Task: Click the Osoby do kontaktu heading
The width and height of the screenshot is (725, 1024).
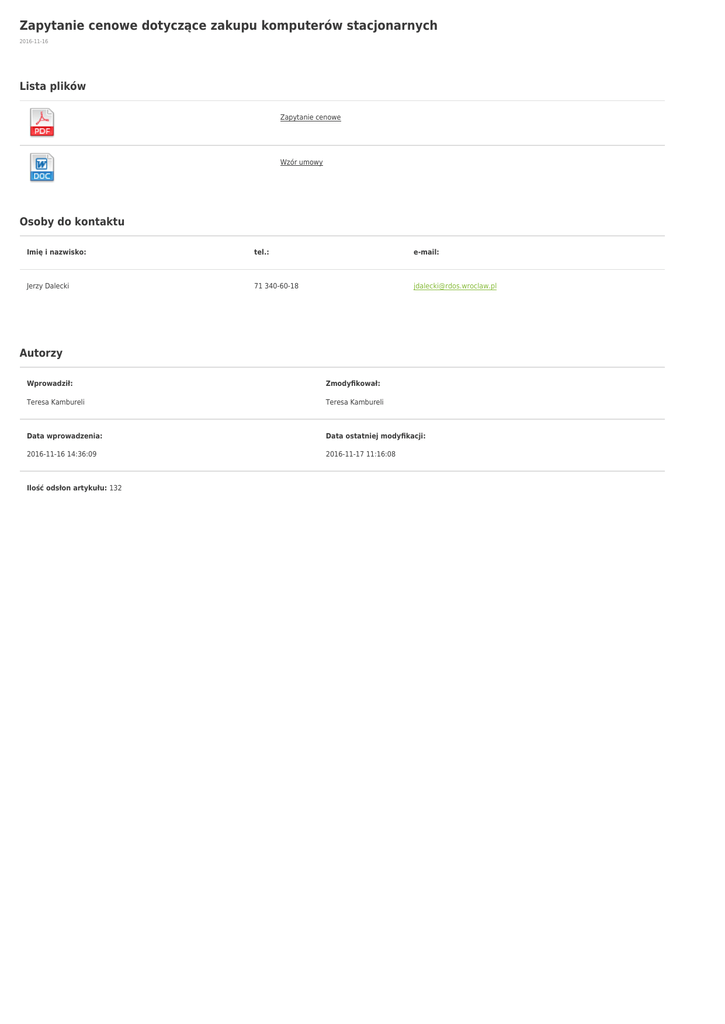Action: pos(72,222)
